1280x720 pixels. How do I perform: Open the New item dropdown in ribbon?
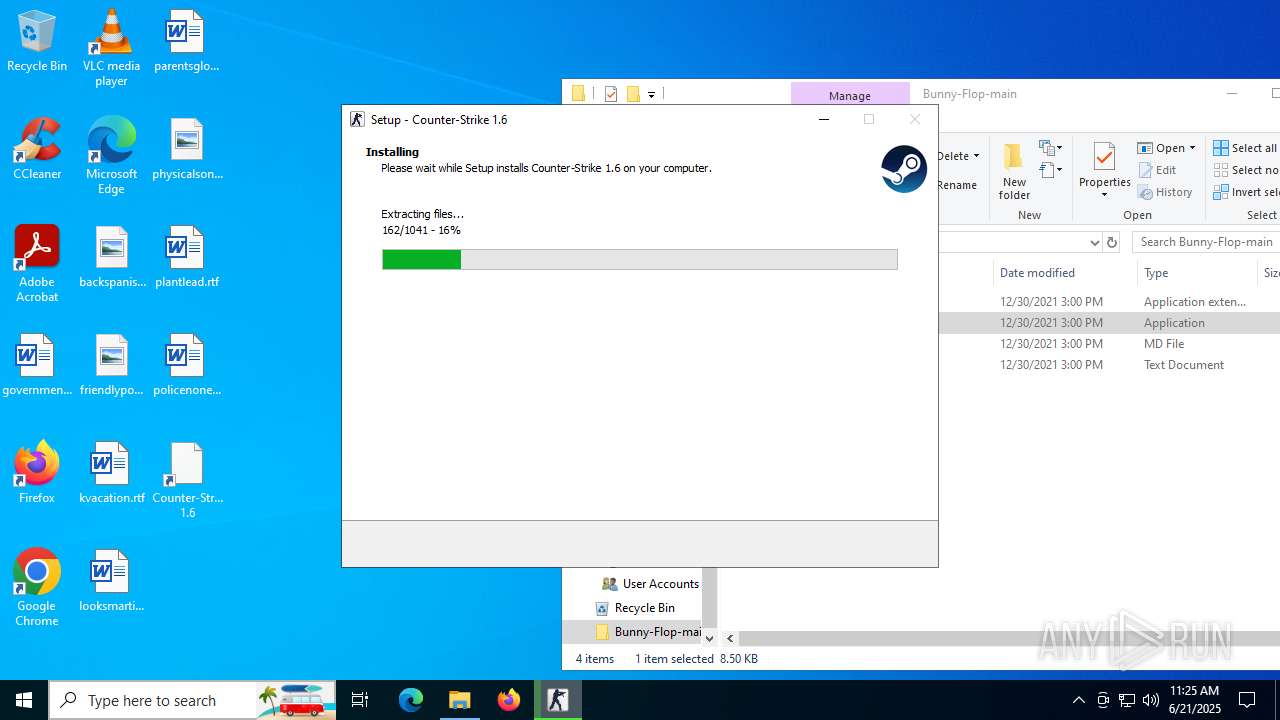(x=1050, y=148)
